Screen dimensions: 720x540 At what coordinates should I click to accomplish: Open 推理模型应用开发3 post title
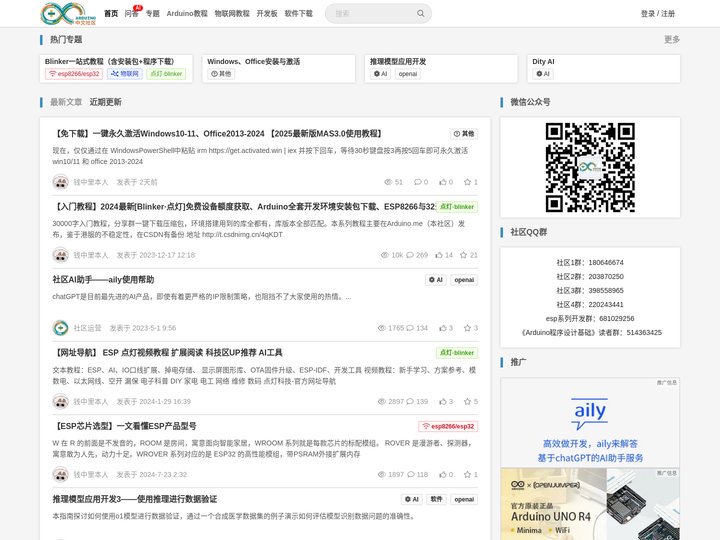135,499
